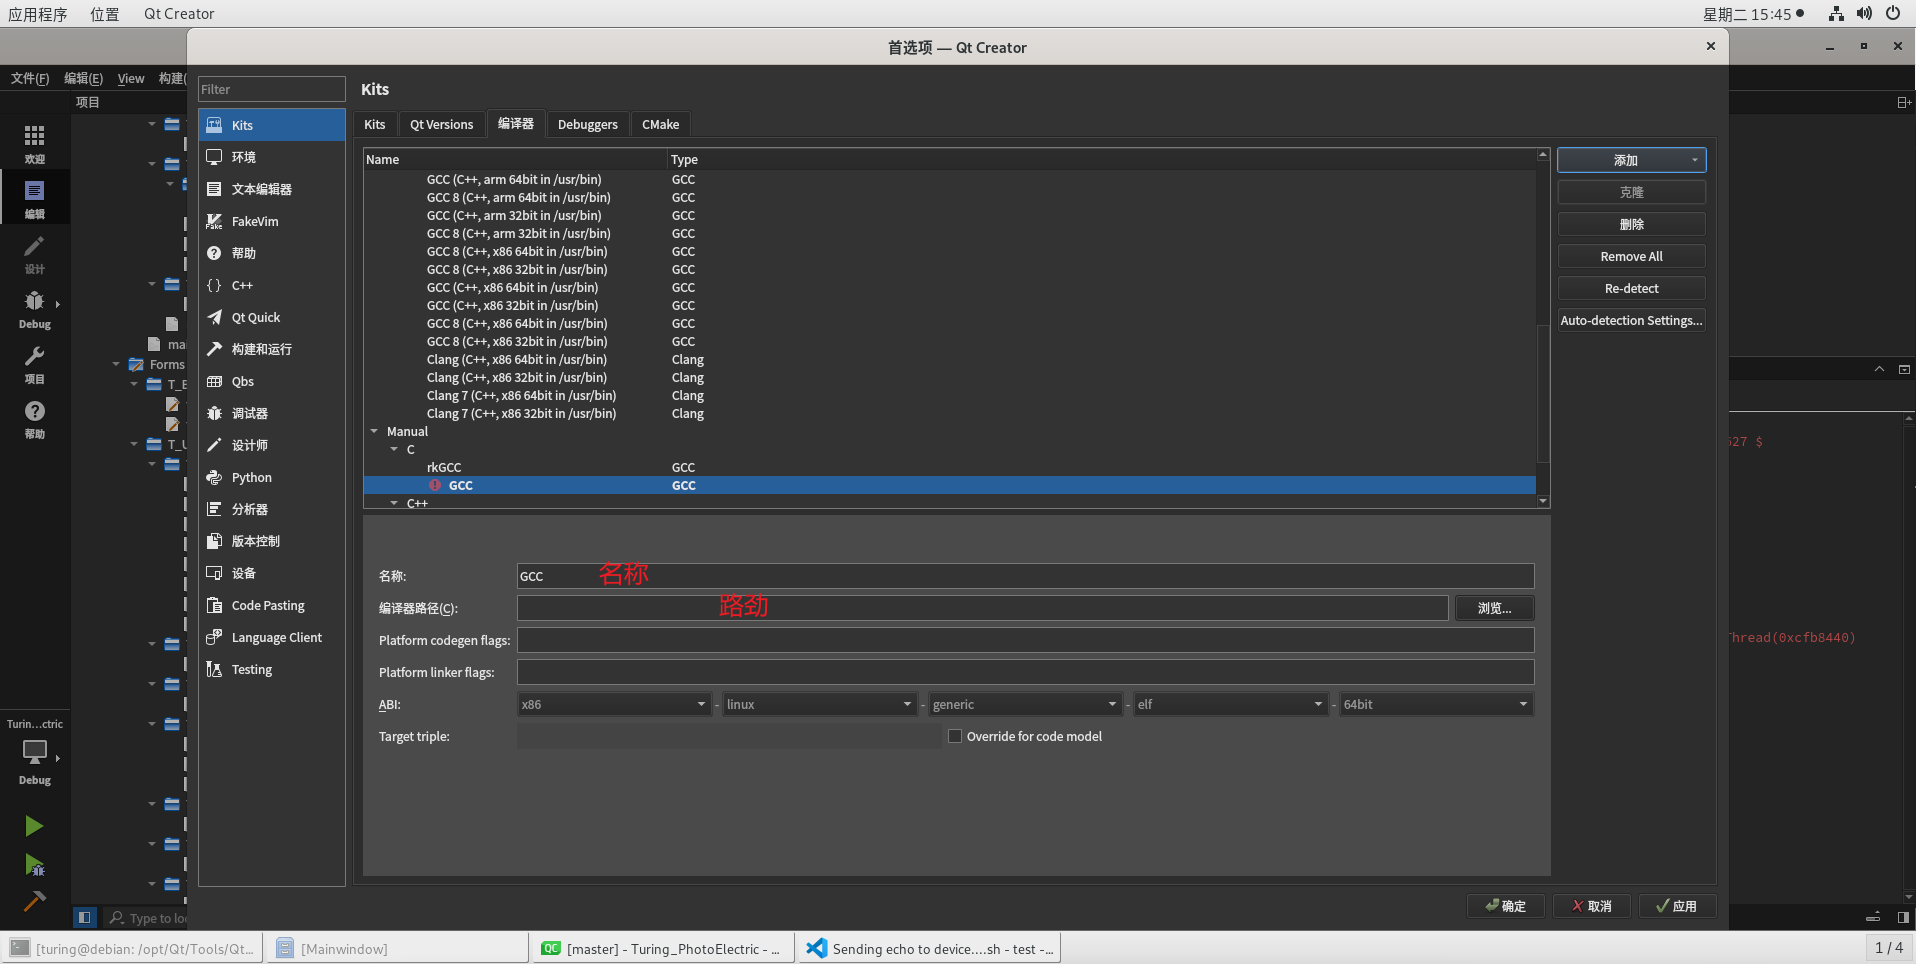1916x964 pixels.
Task: Switch to the 编译器 tab
Action: (x=516, y=123)
